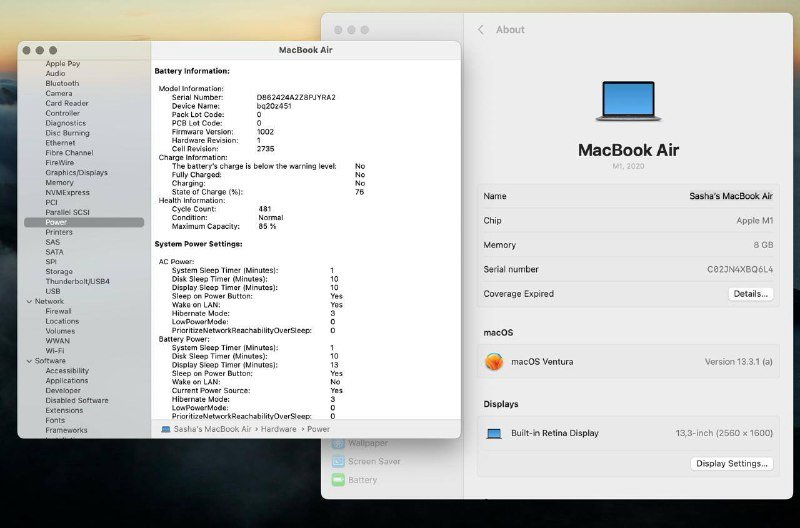Select Audio in hardware list

click(55, 73)
